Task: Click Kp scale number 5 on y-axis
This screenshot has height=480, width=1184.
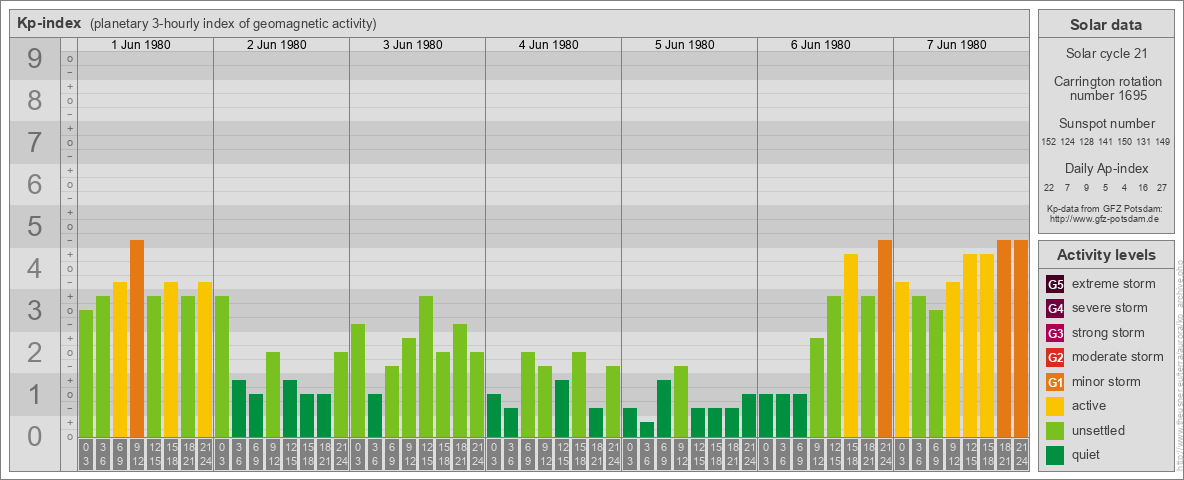Action: [35, 227]
